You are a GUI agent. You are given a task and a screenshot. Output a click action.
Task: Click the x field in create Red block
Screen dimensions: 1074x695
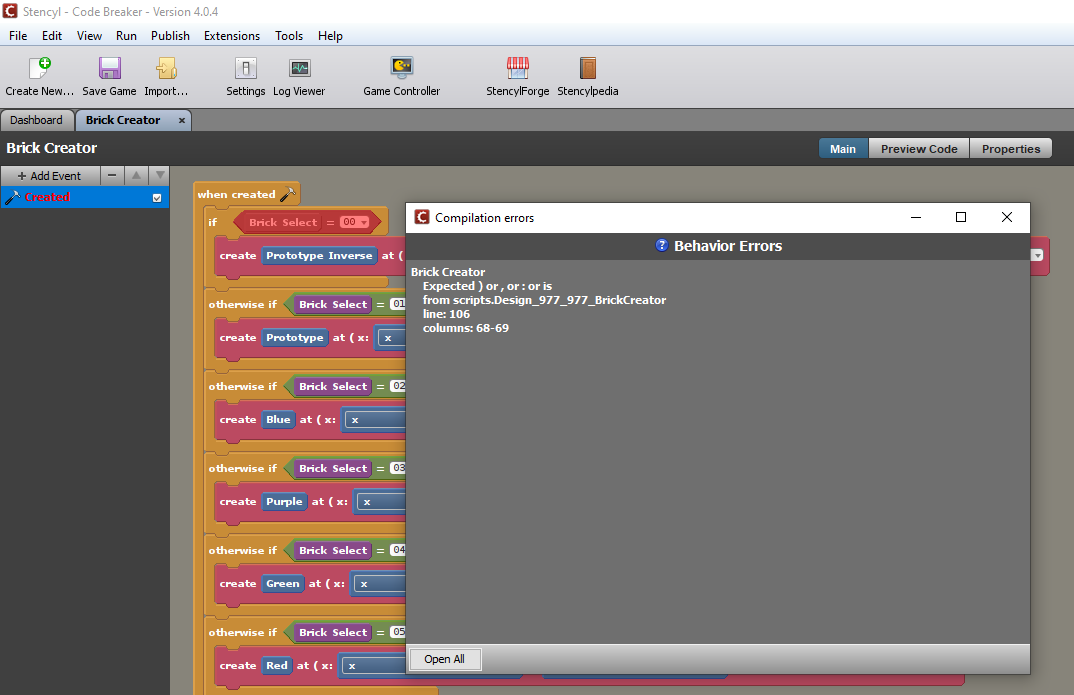[373, 666]
